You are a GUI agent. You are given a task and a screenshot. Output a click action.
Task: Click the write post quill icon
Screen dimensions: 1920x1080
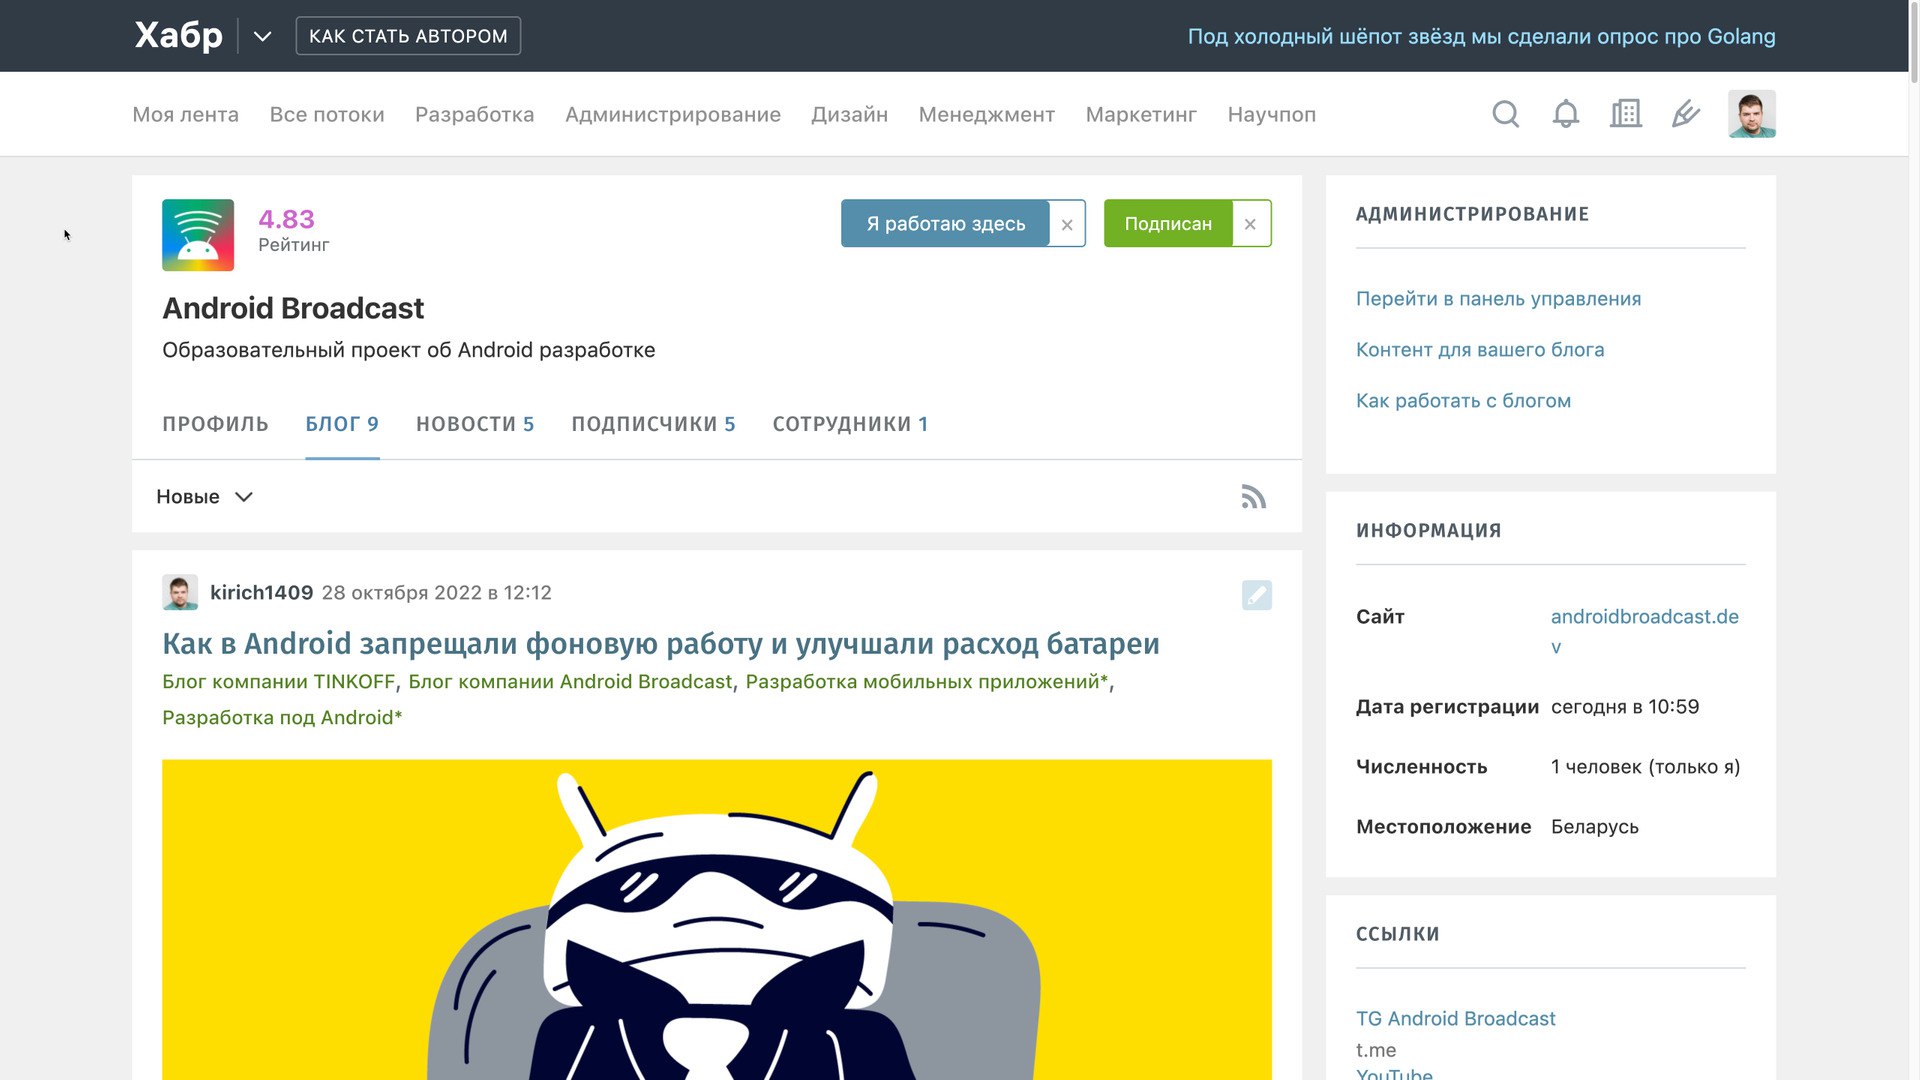pos(1685,114)
